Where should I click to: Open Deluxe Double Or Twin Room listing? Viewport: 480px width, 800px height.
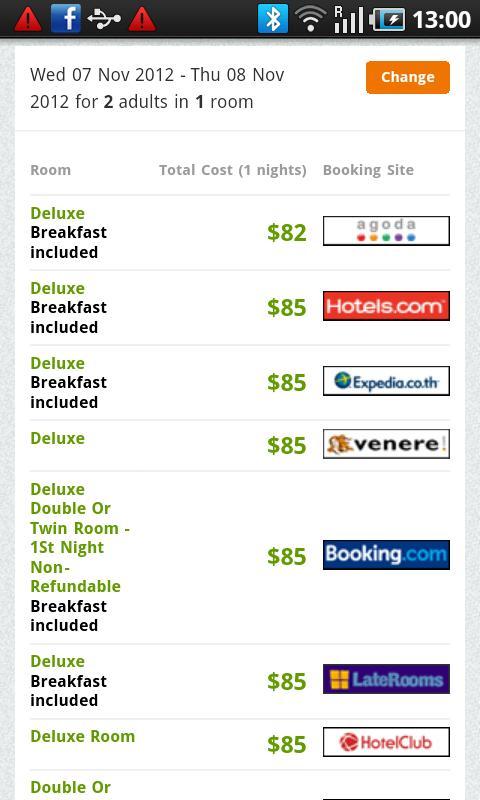coord(80,538)
